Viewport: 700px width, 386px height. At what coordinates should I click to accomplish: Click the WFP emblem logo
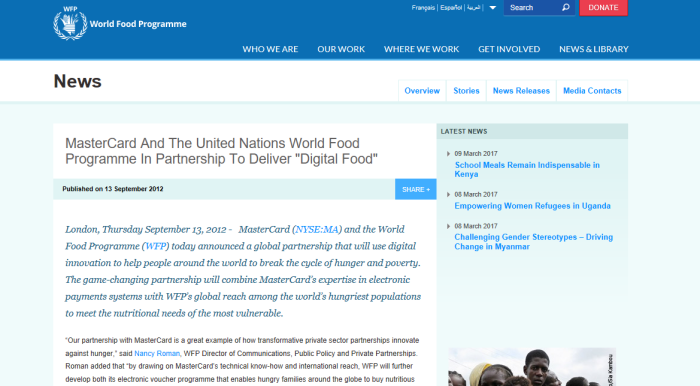[70, 23]
